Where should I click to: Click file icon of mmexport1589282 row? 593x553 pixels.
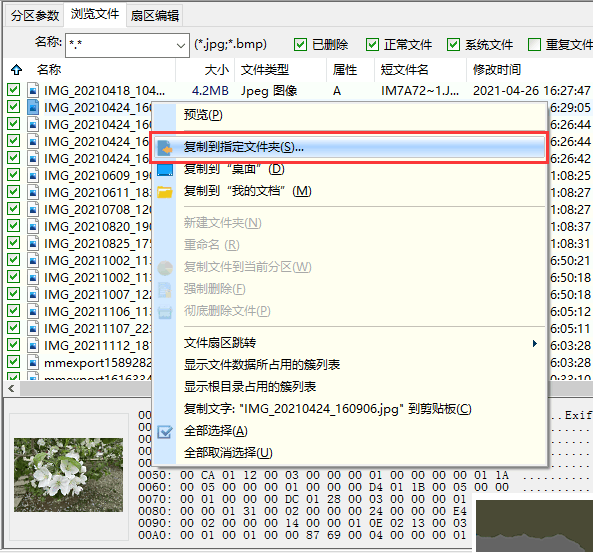click(33, 362)
